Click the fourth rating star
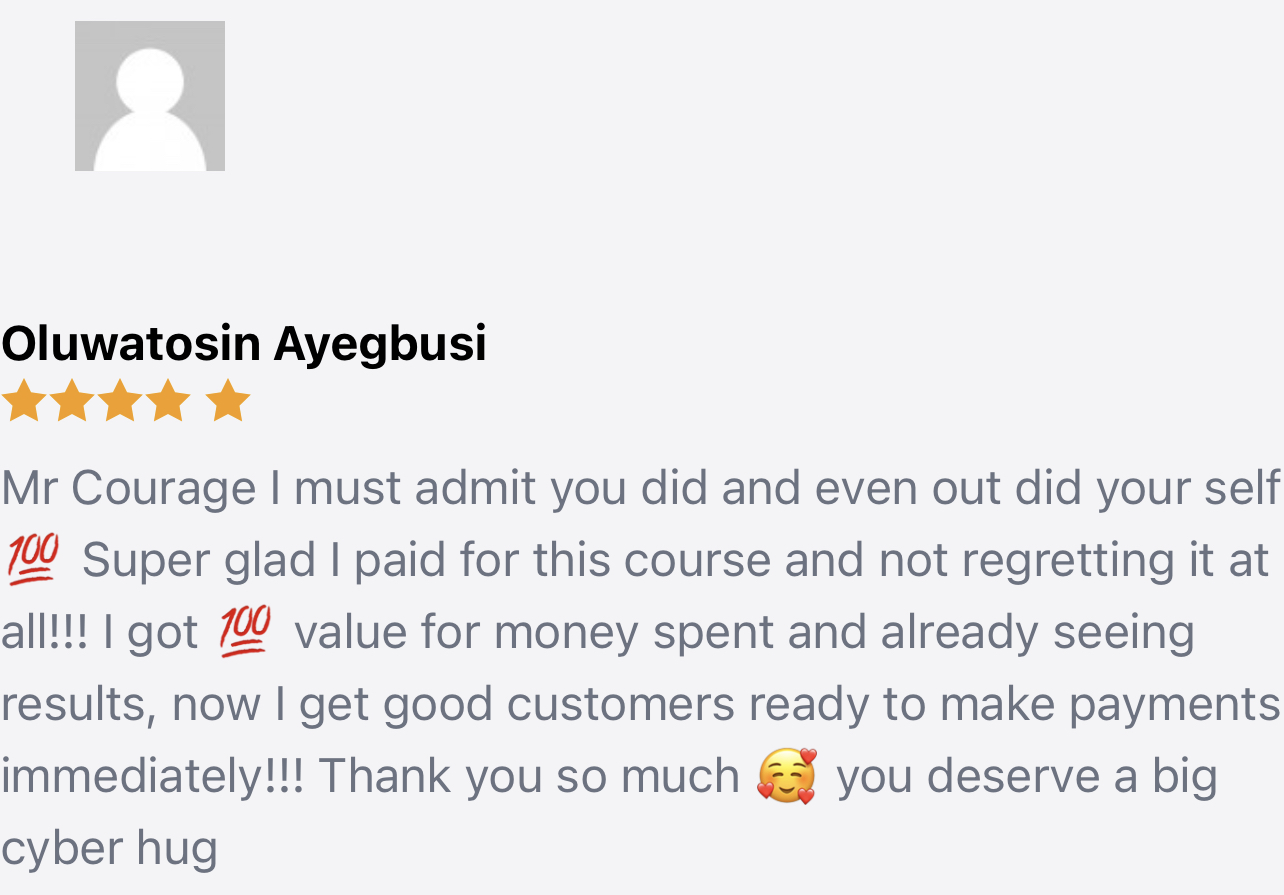1284x895 pixels. tap(168, 401)
